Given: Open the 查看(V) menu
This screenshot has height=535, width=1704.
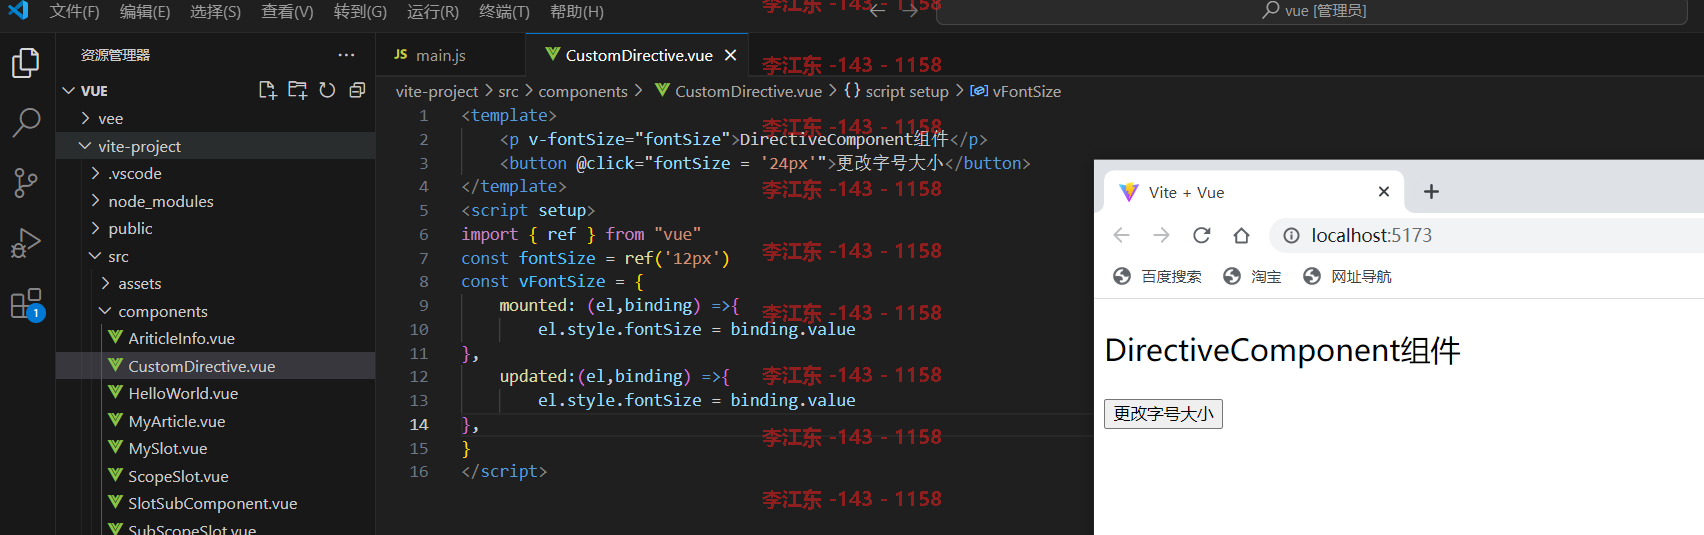Looking at the screenshot, I should 288,12.
